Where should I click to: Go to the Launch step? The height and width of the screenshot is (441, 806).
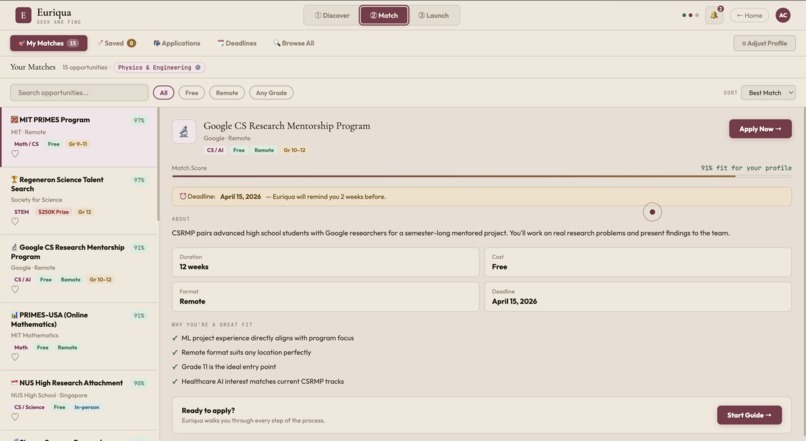(433, 15)
